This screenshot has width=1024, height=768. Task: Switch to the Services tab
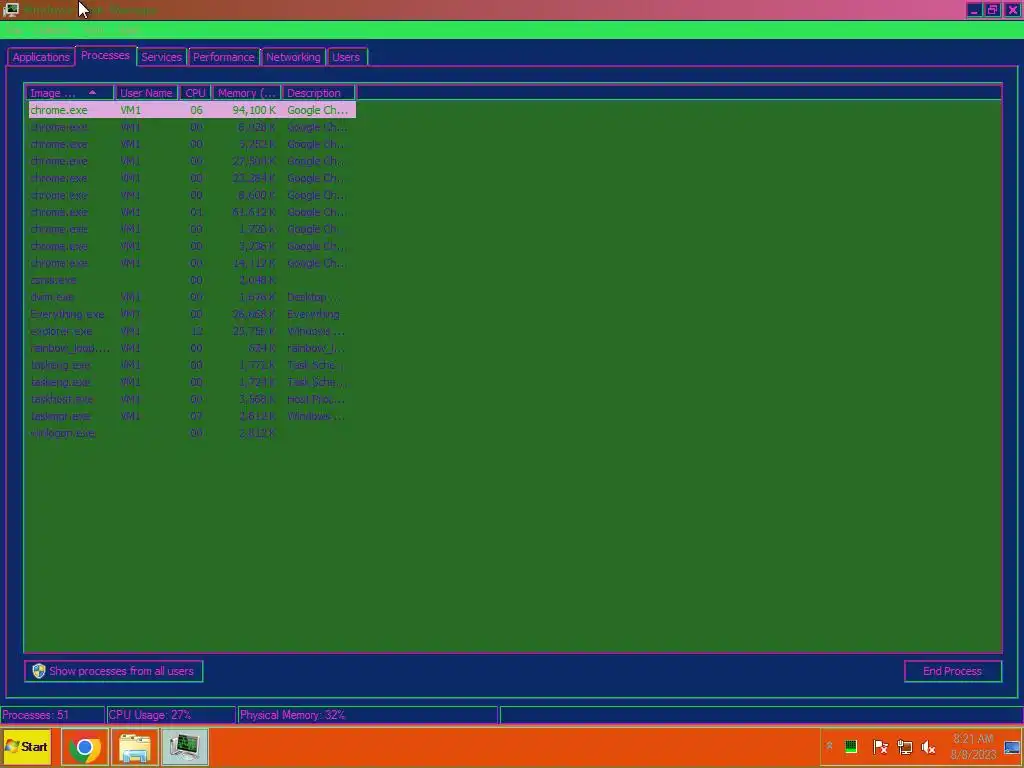pos(161,57)
